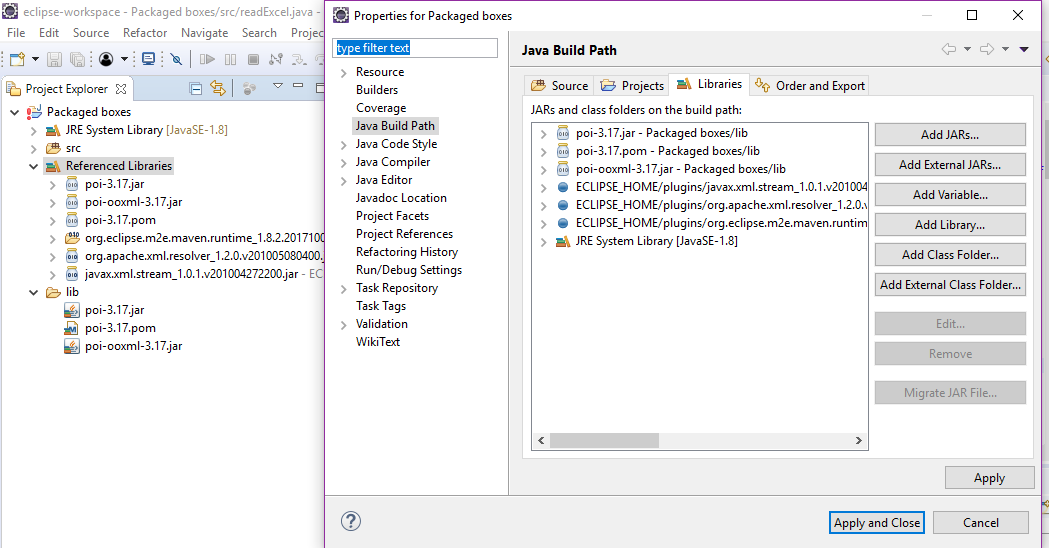Select the Libraries tab
Image resolution: width=1049 pixels, height=548 pixels.
click(x=709, y=84)
